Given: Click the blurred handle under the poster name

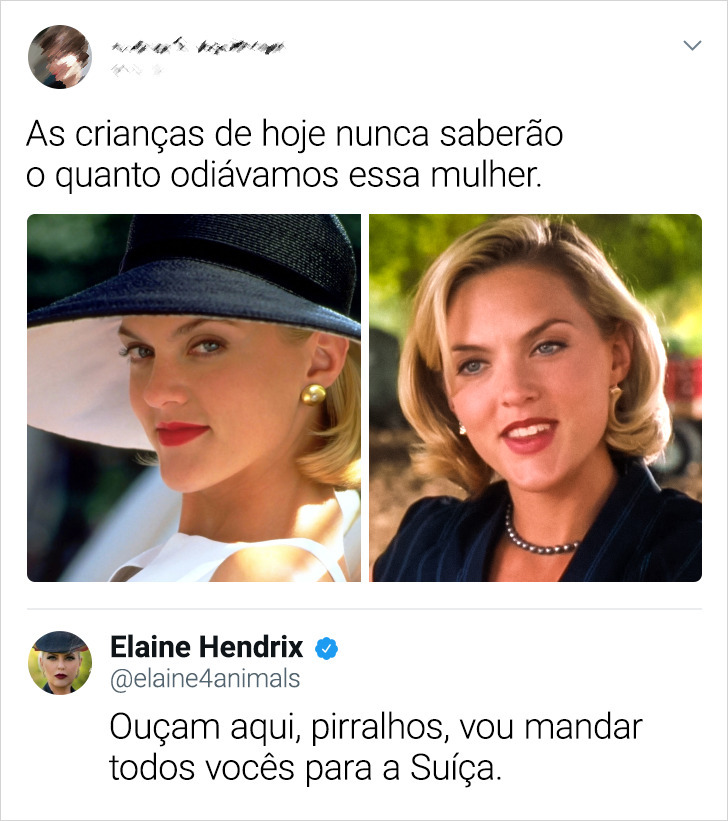Looking at the screenshot, I should pos(136,69).
